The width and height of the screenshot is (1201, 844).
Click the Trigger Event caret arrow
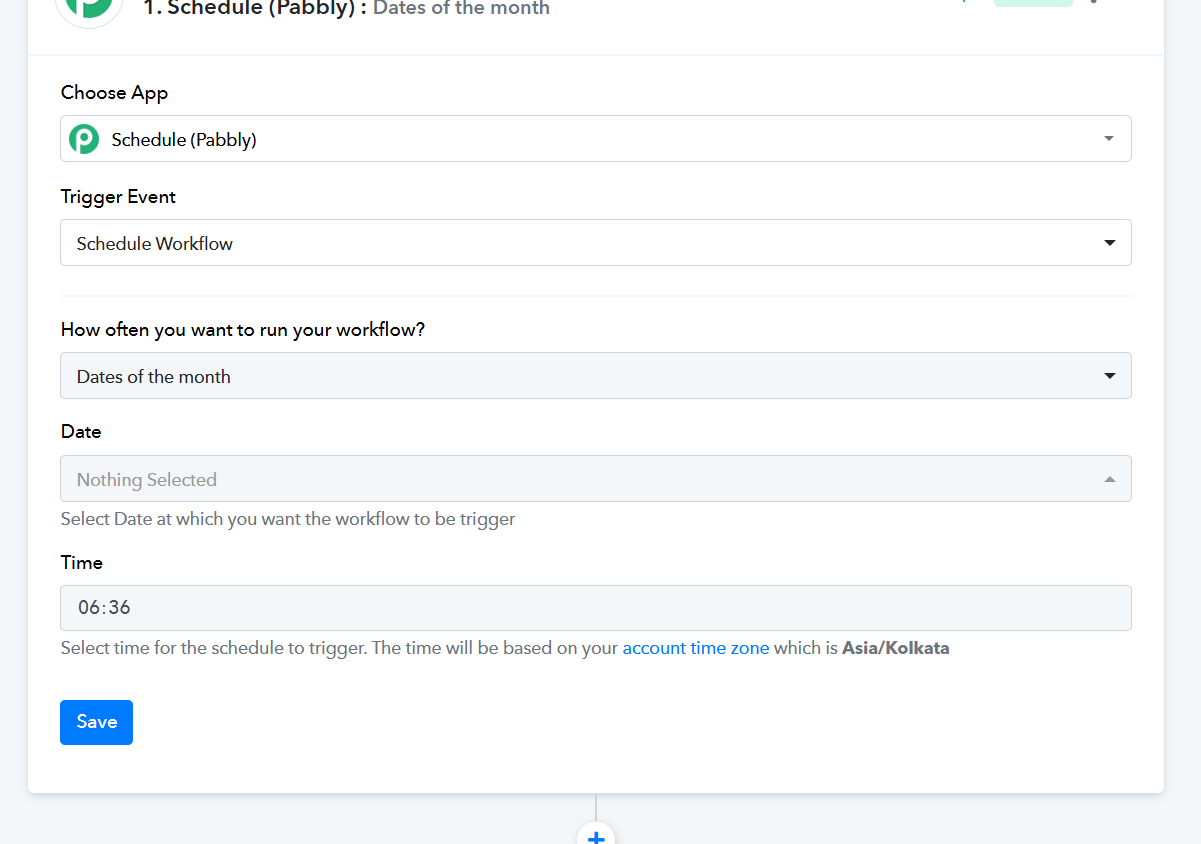click(x=1108, y=243)
